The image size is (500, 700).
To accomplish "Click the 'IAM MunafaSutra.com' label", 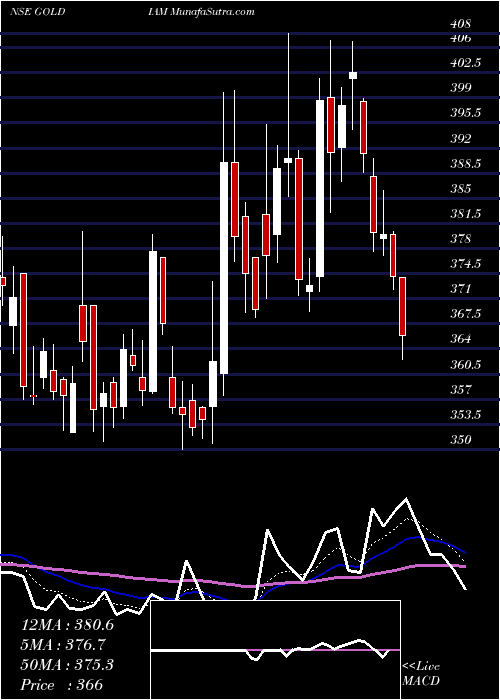I will [201, 12].
